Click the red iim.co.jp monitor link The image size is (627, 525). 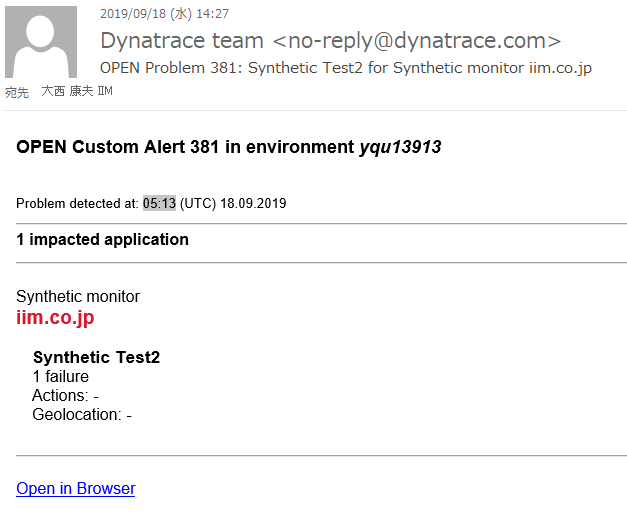coord(55,318)
